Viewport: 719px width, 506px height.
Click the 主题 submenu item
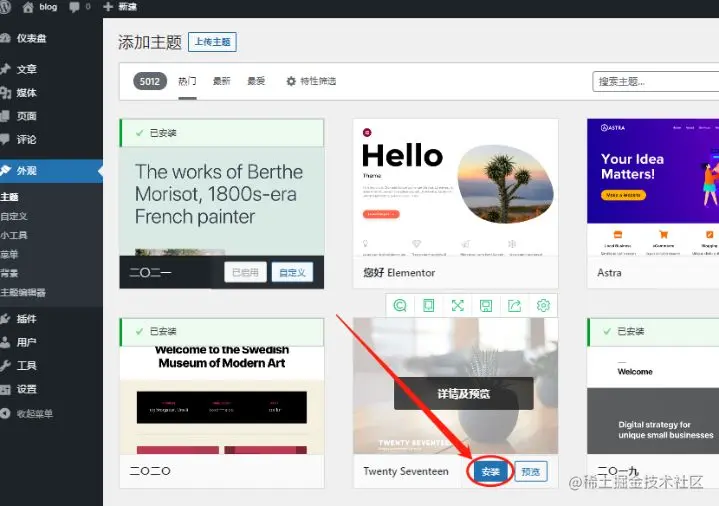coord(9,197)
